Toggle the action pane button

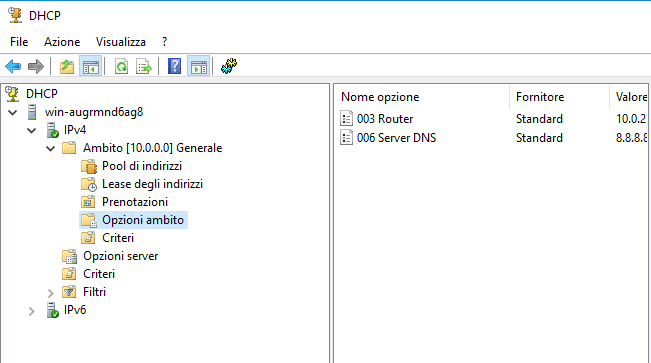coord(198,66)
